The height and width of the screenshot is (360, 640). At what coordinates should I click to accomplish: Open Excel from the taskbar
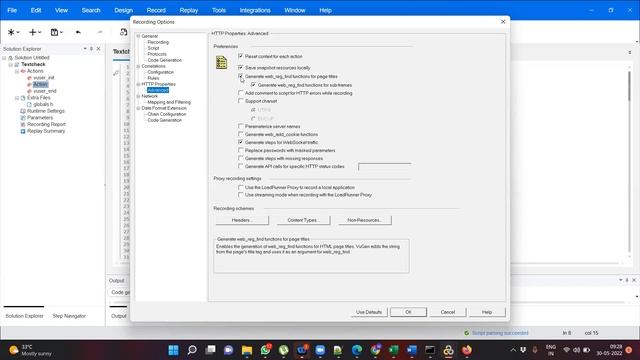(393, 350)
